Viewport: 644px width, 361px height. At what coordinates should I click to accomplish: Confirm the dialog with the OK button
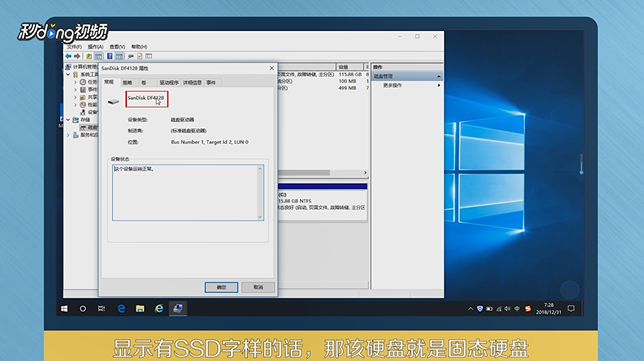coord(221,287)
